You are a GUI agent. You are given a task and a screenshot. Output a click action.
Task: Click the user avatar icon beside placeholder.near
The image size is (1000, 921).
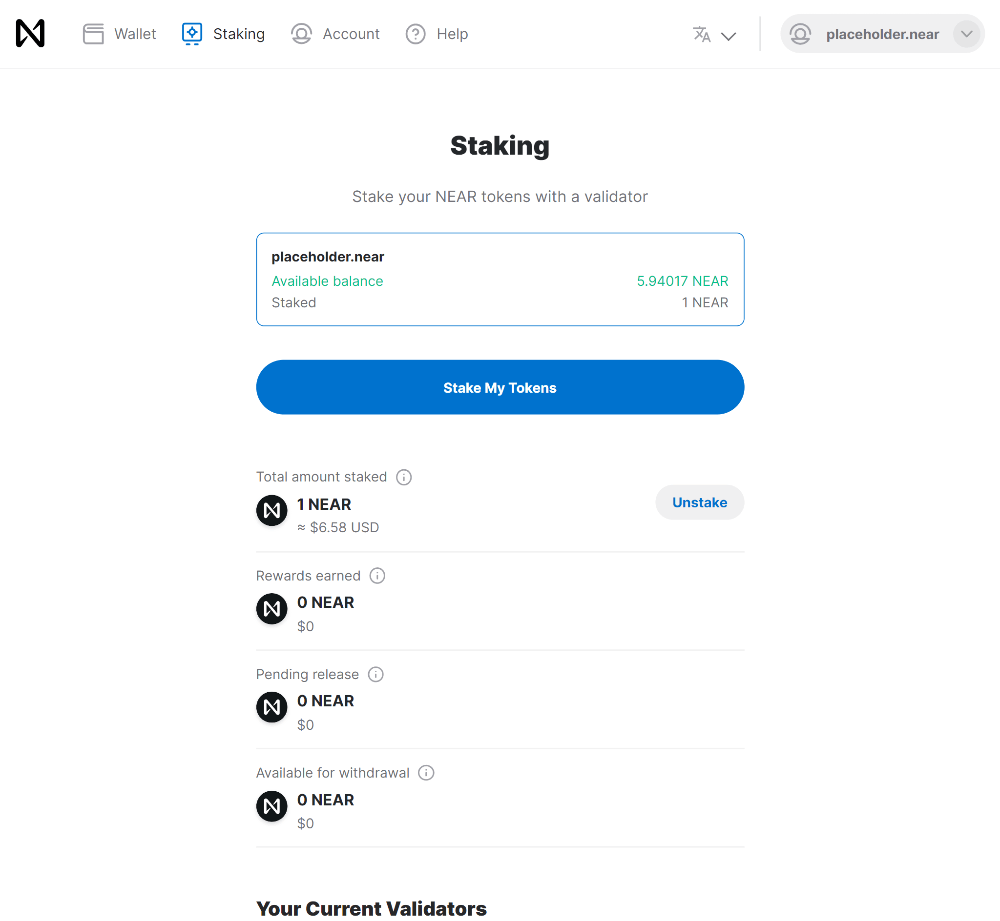(800, 34)
